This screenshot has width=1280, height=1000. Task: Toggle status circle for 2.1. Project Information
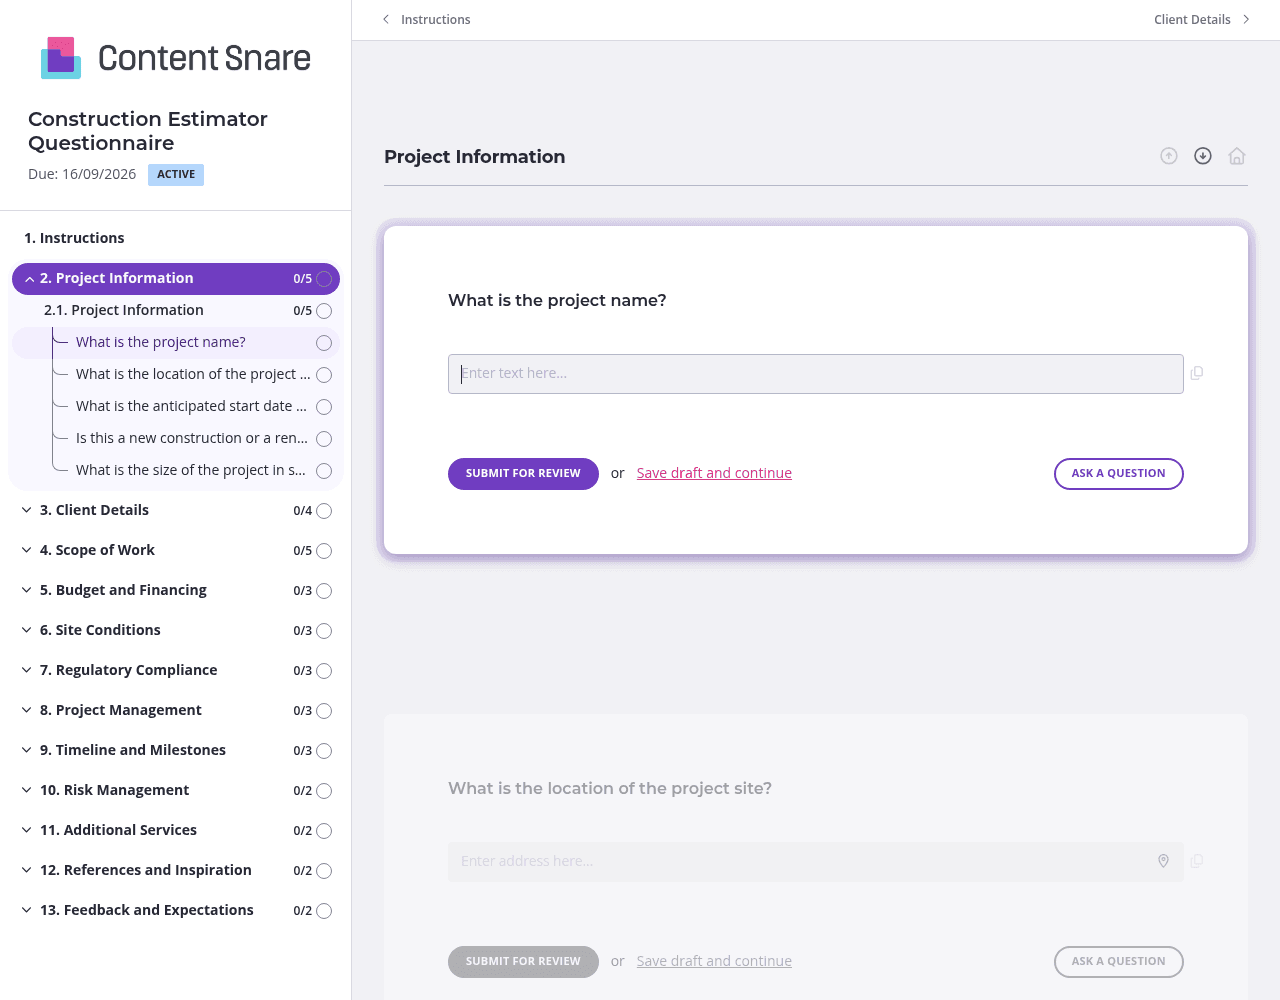click(324, 311)
